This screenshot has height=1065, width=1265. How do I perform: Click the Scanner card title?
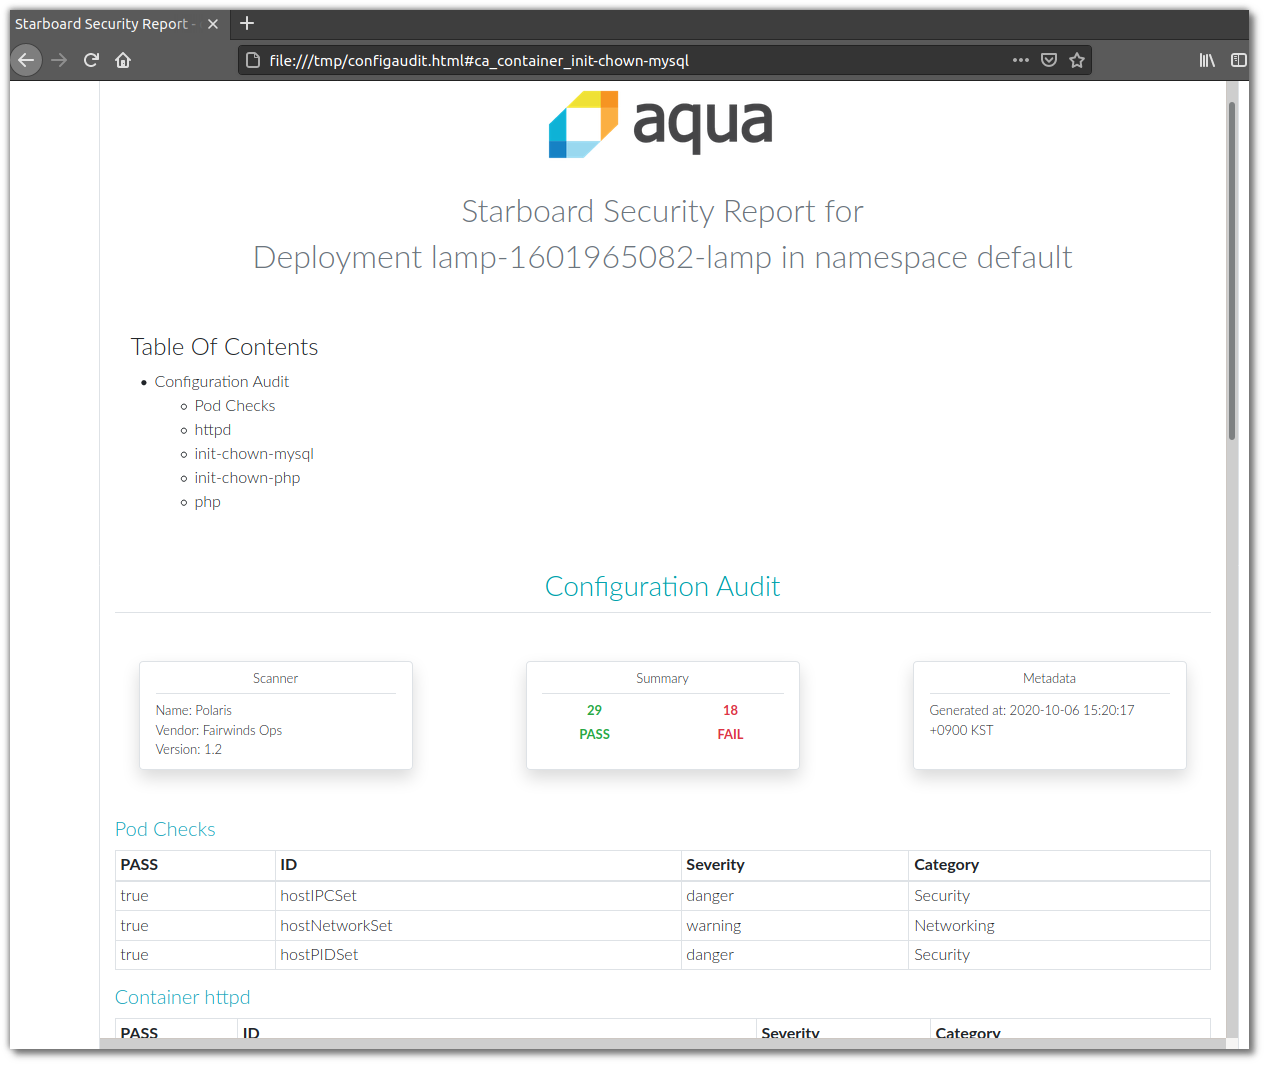(275, 678)
